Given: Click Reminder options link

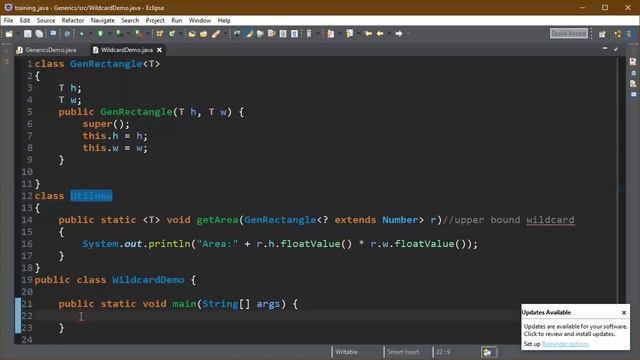Looking at the screenshot, I should pyautogui.click(x=565, y=344).
